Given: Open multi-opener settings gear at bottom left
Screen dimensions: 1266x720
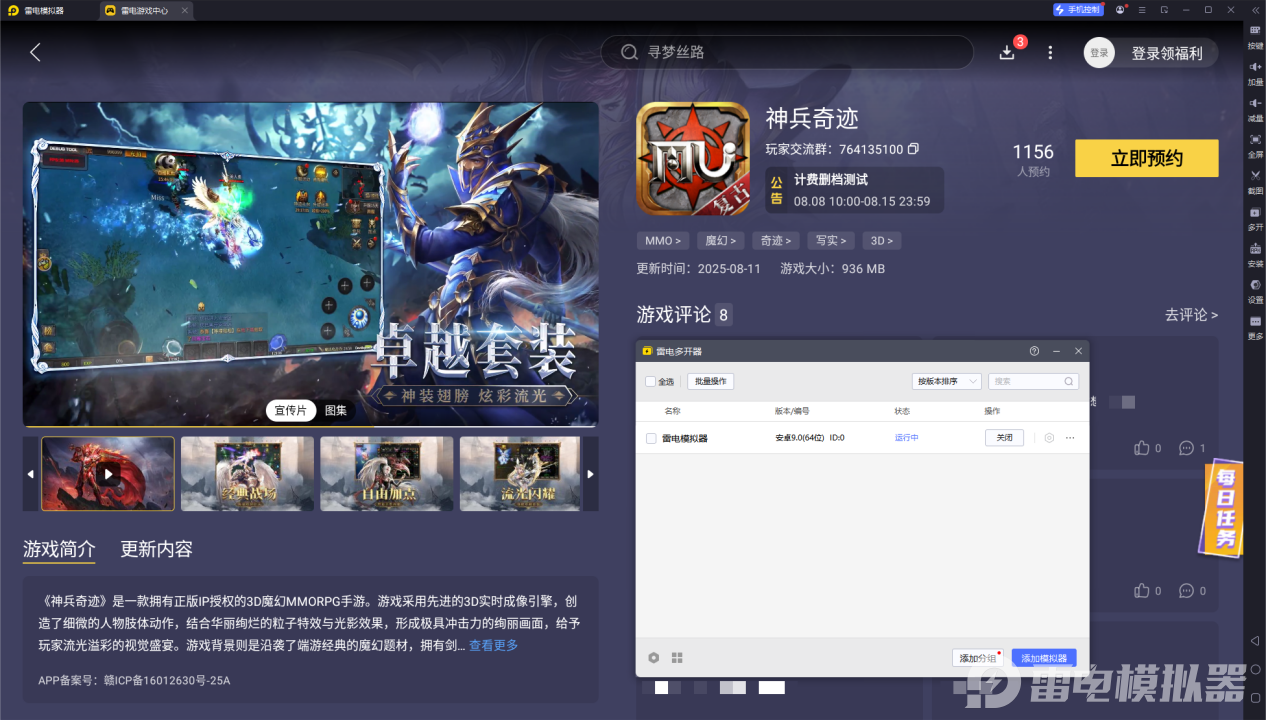Looking at the screenshot, I should click(x=654, y=658).
